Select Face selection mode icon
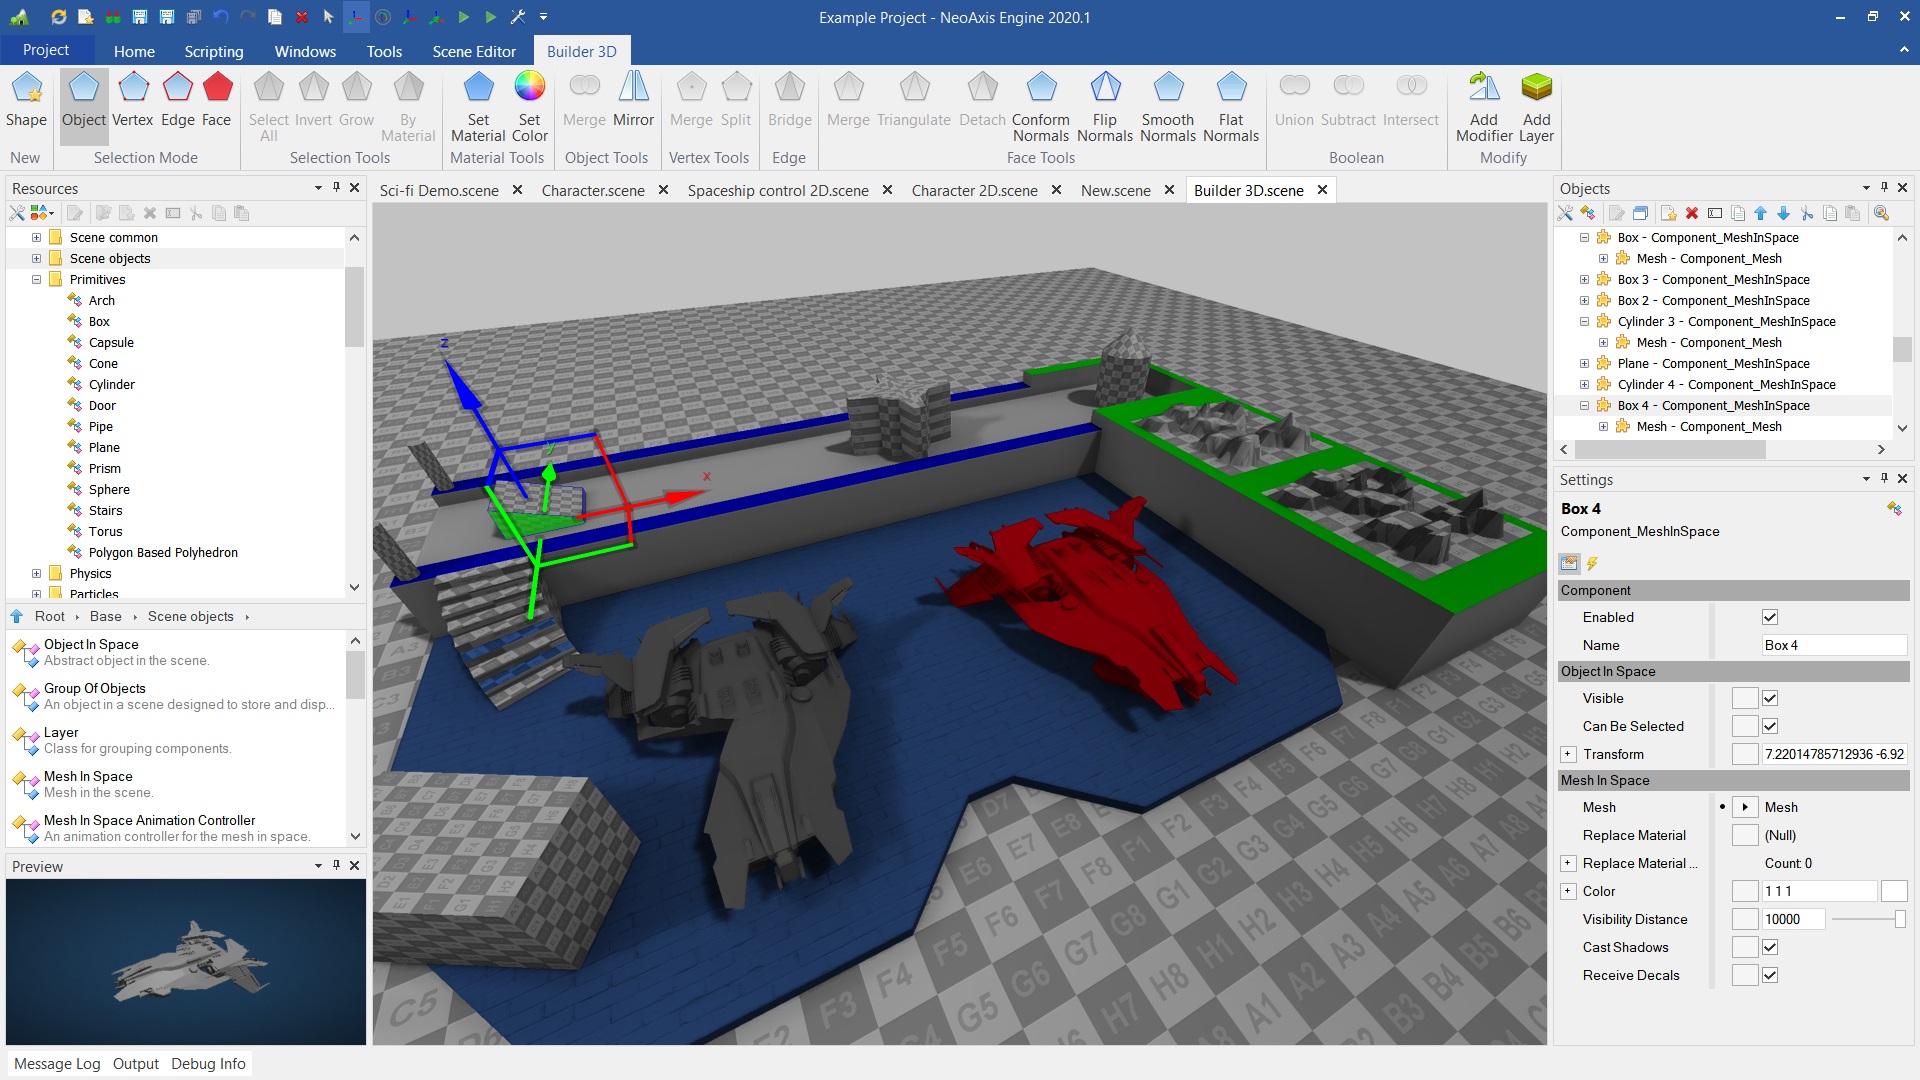Screen dimensions: 1920x1080 tap(216, 100)
